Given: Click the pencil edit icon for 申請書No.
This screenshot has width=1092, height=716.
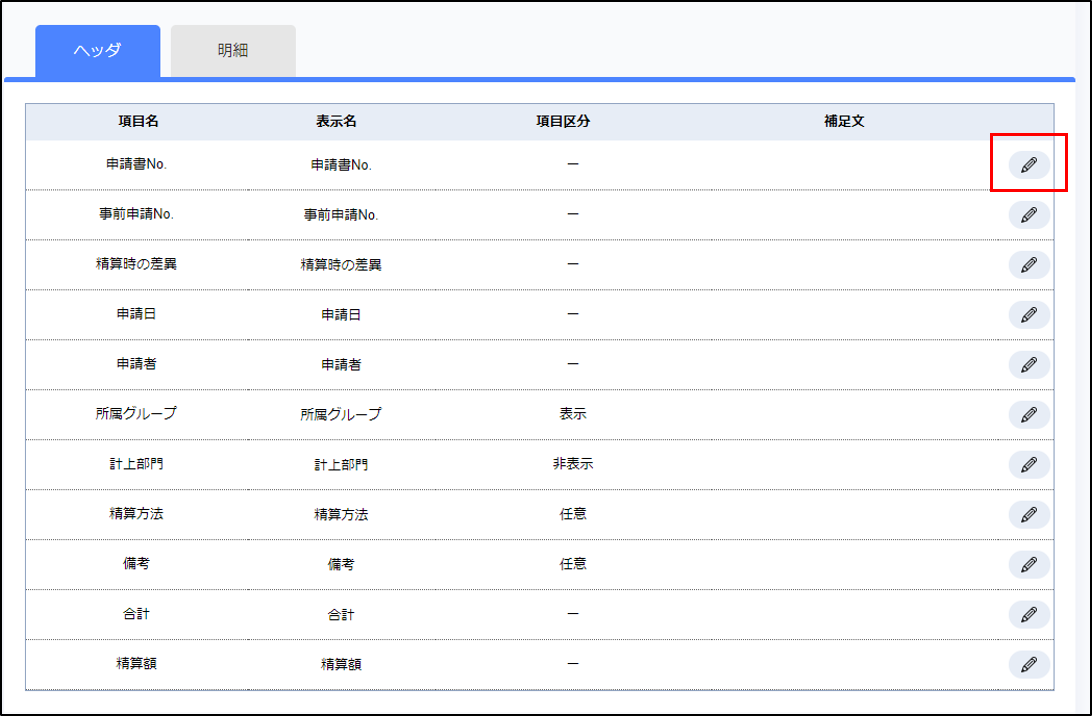Looking at the screenshot, I should [x=1029, y=165].
